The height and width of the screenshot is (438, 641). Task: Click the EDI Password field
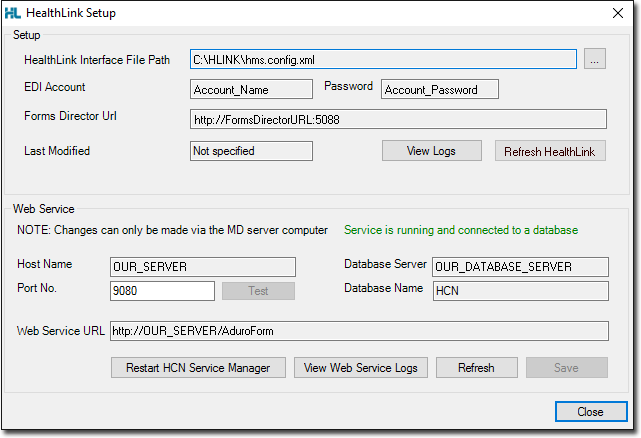pyautogui.click(x=440, y=90)
